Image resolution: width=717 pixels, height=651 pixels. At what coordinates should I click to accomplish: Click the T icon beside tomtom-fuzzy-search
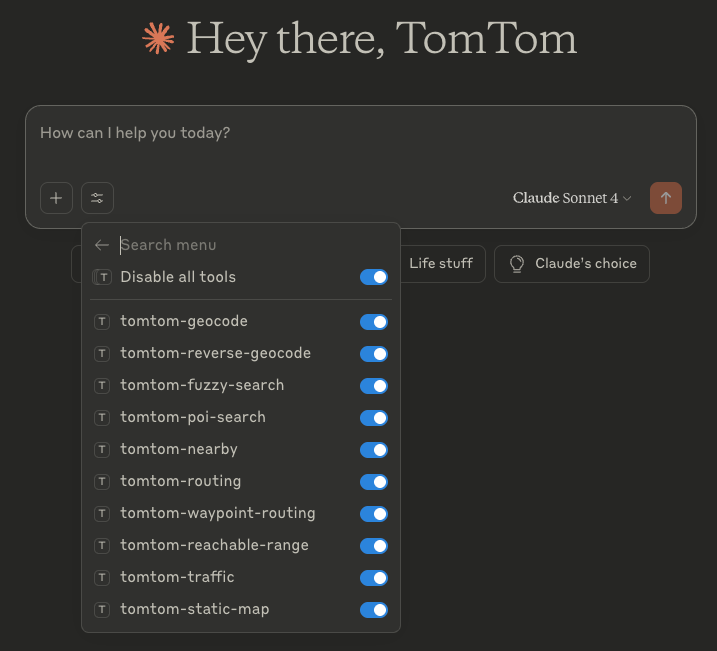(102, 385)
